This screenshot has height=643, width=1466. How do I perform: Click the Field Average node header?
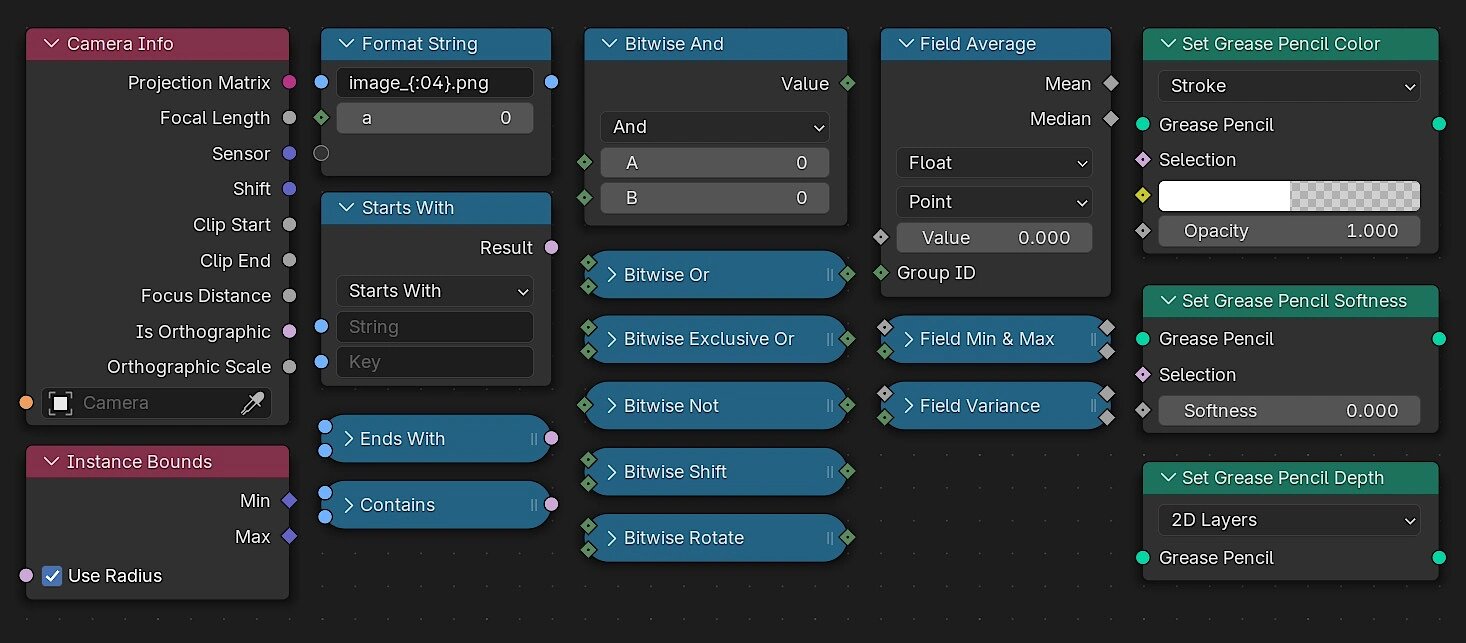point(996,44)
